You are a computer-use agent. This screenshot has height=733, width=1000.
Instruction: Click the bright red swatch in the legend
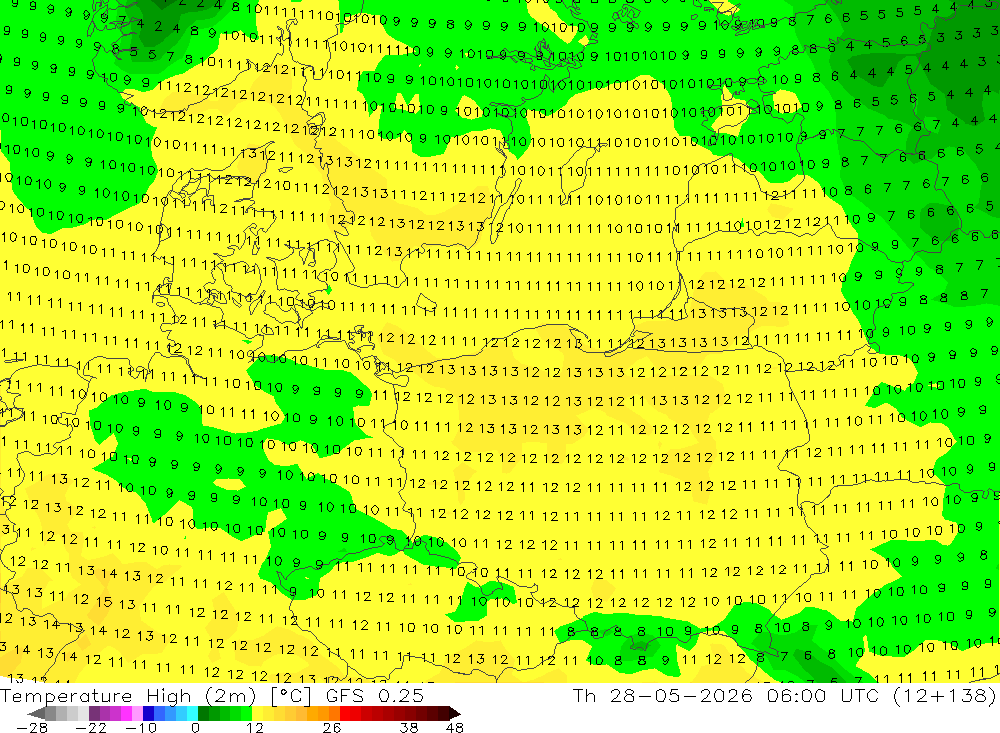click(x=345, y=714)
